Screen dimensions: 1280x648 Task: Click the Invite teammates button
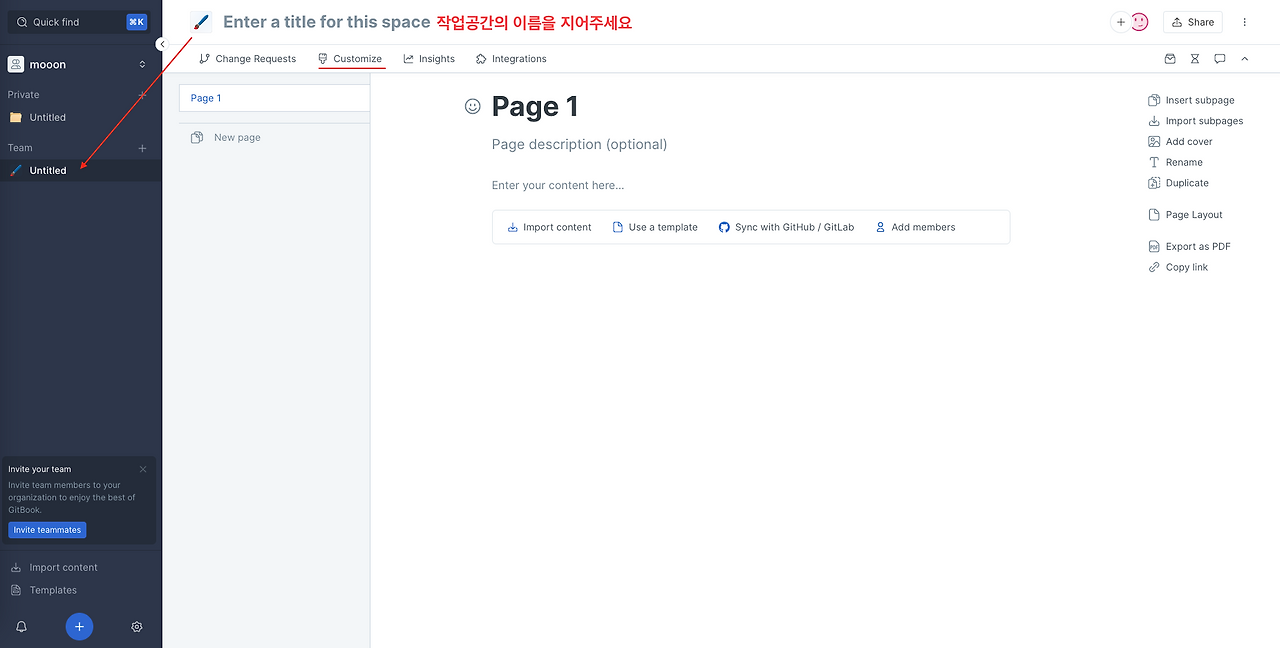click(x=46, y=529)
